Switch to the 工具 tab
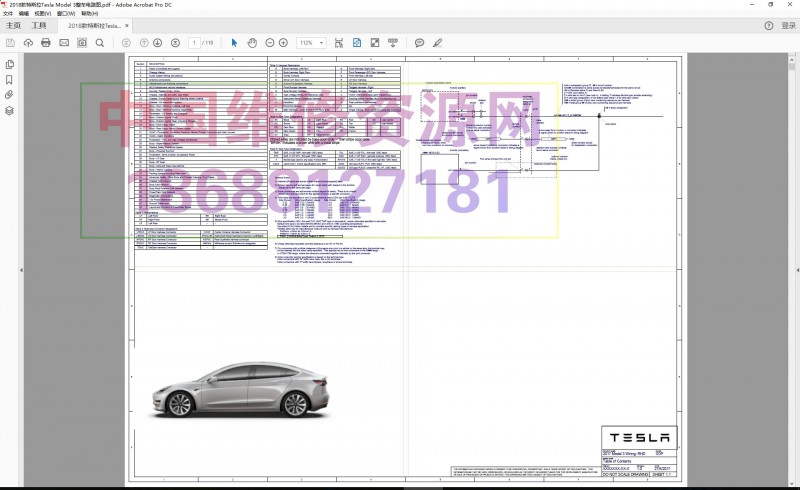 [x=39, y=26]
